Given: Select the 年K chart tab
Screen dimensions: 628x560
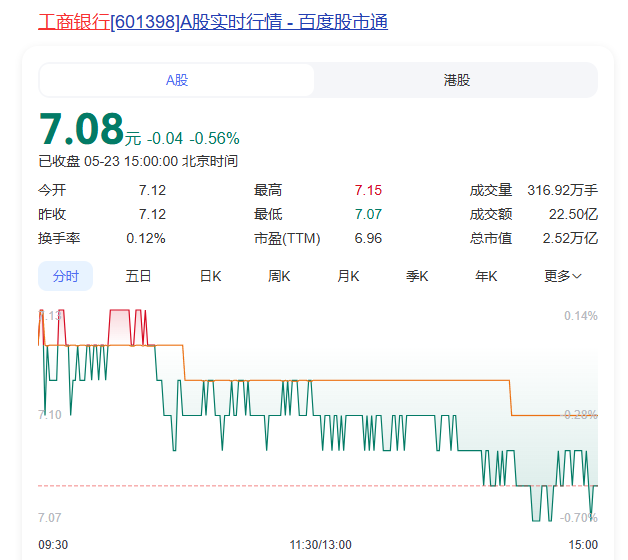Looking at the screenshot, I should pos(486,276).
